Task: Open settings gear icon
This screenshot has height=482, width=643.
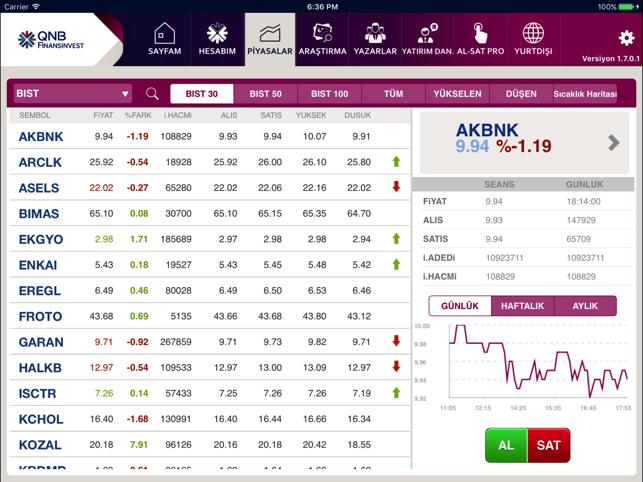Action: (x=626, y=38)
